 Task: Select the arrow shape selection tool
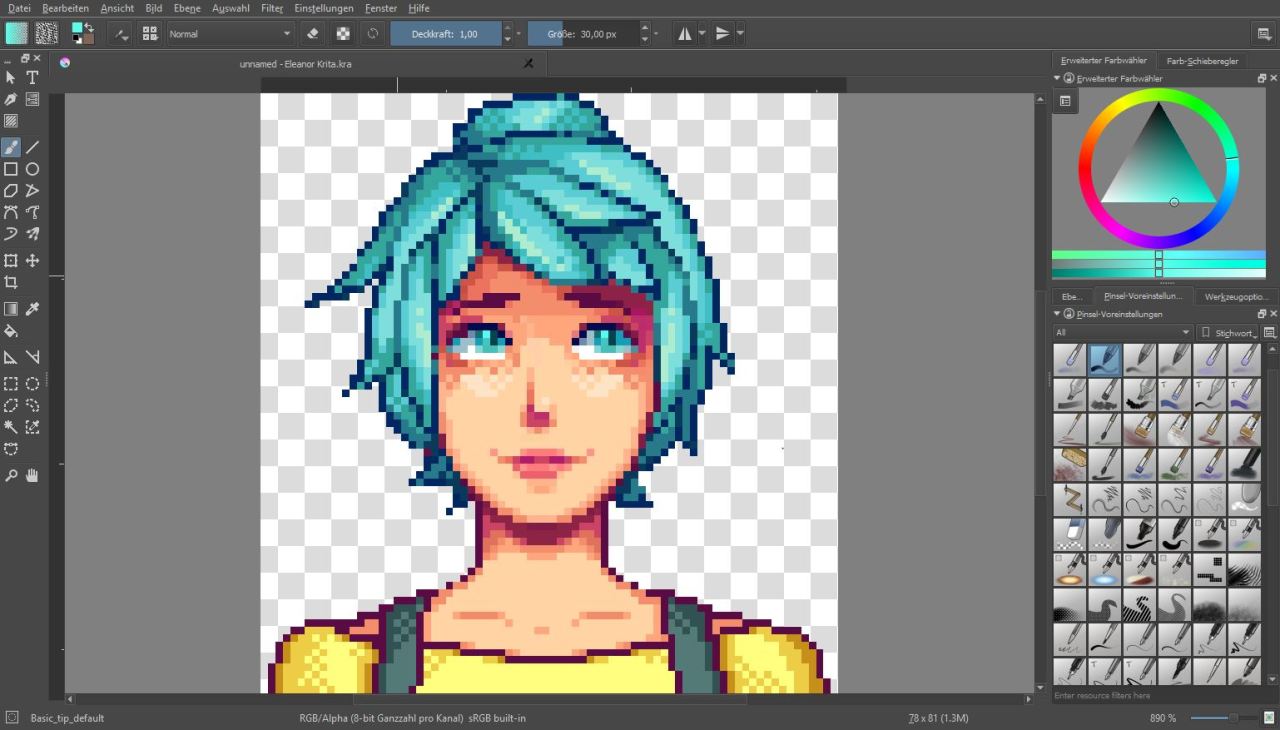pyautogui.click(x=11, y=78)
